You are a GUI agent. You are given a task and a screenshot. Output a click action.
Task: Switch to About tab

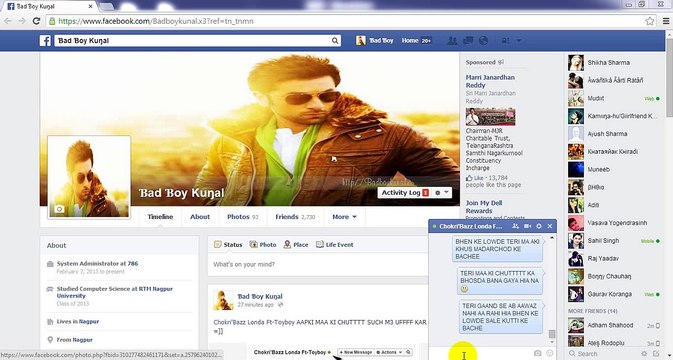[200, 217]
